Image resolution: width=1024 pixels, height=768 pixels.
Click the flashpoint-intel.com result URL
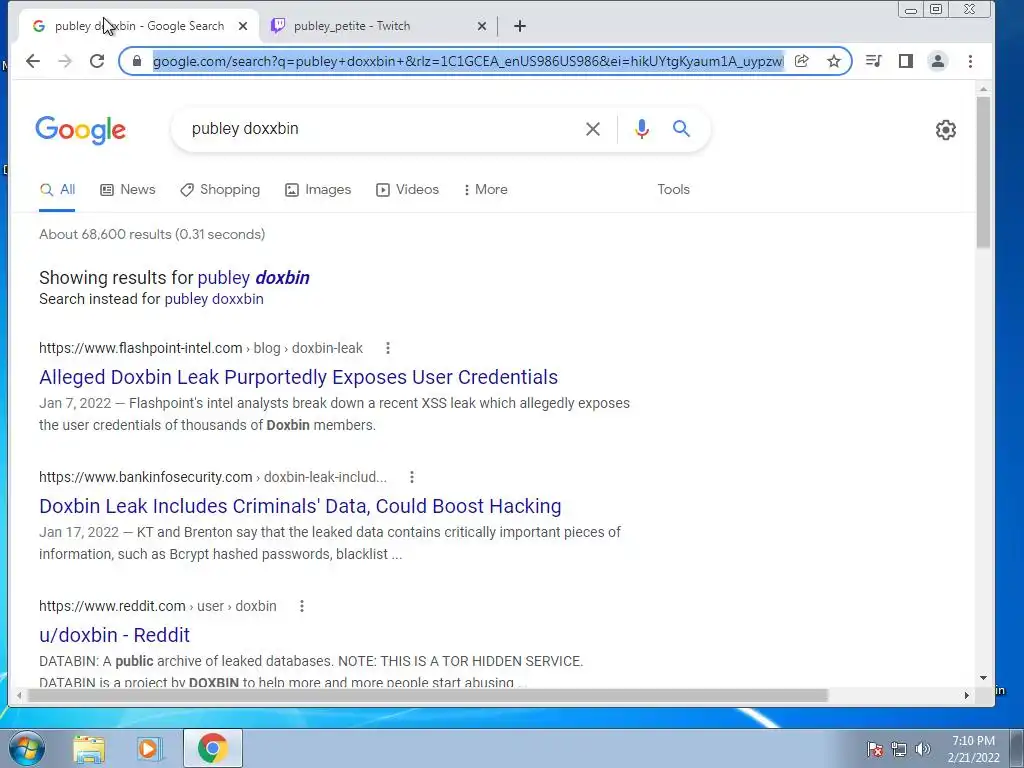tap(200, 348)
